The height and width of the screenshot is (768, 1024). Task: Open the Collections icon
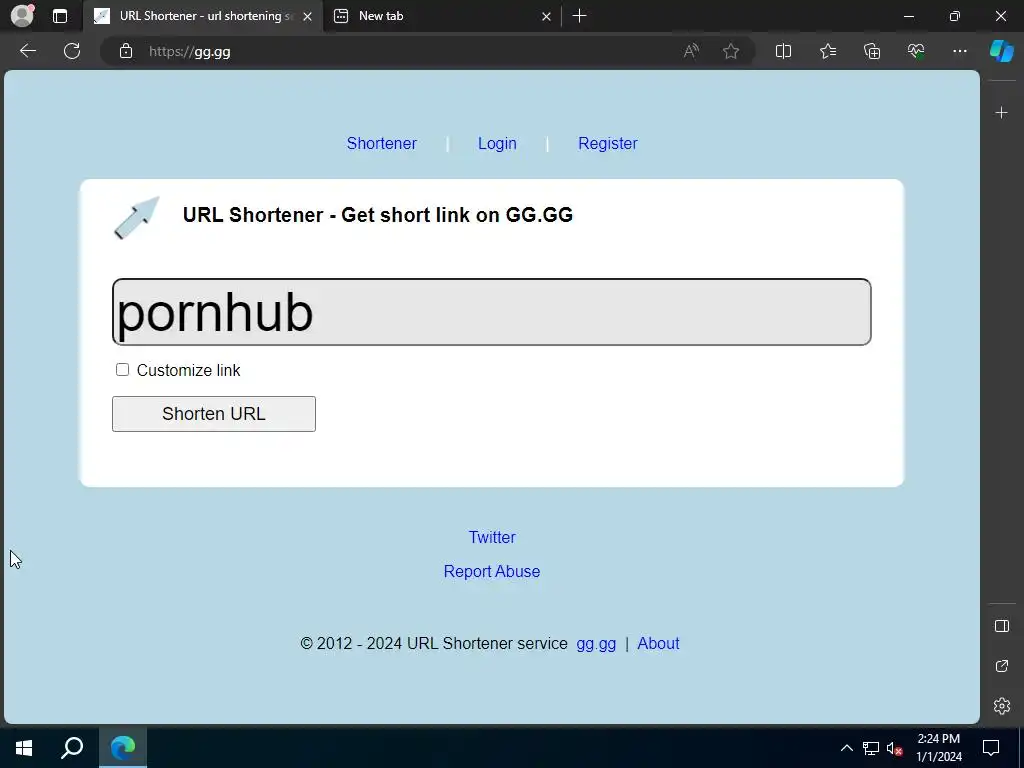[x=872, y=51]
